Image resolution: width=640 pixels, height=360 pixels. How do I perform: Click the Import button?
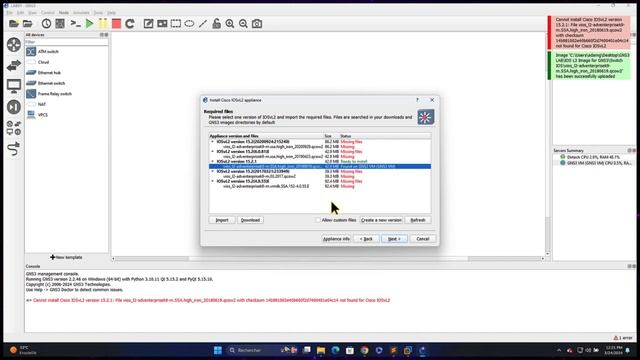(222, 220)
